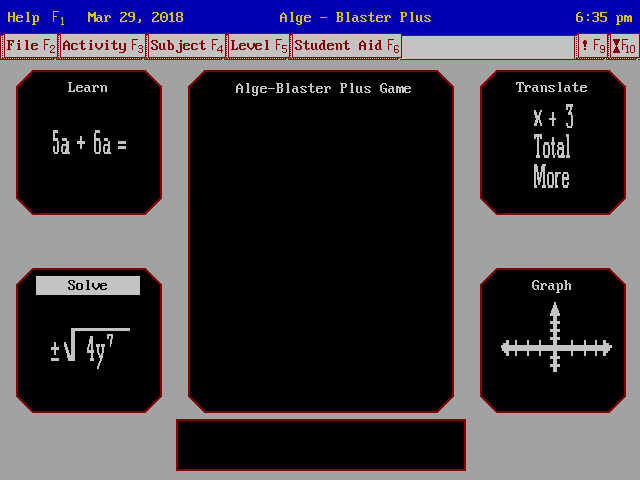Open the File menu
The image size is (640, 480).
pos(31,46)
